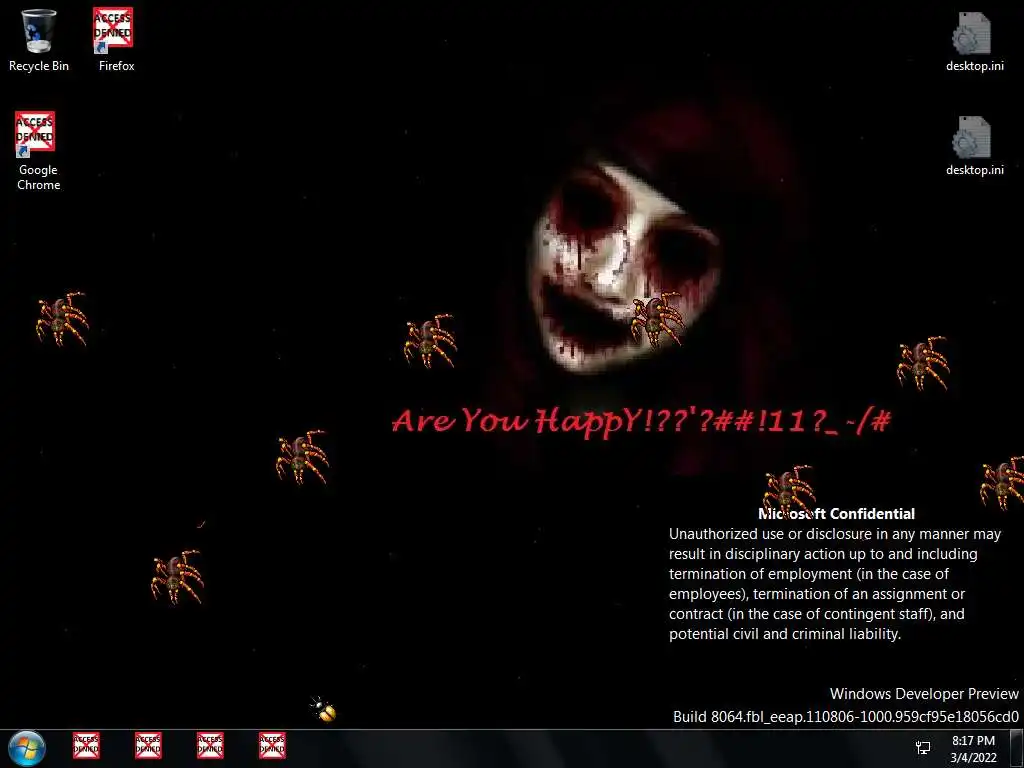Viewport: 1024px width, 768px height.
Task: Open the Recycle Bin desktop icon
Action: click(x=39, y=39)
